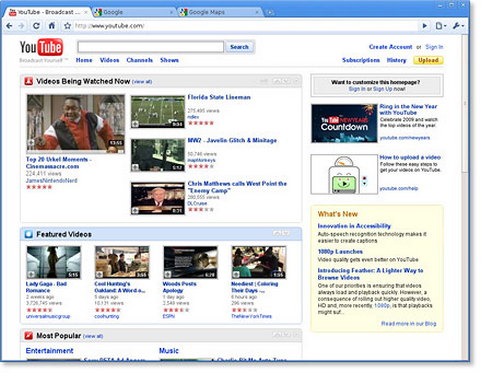Click the Featured Videos blue icon
The image size is (481, 373).
(x=29, y=234)
